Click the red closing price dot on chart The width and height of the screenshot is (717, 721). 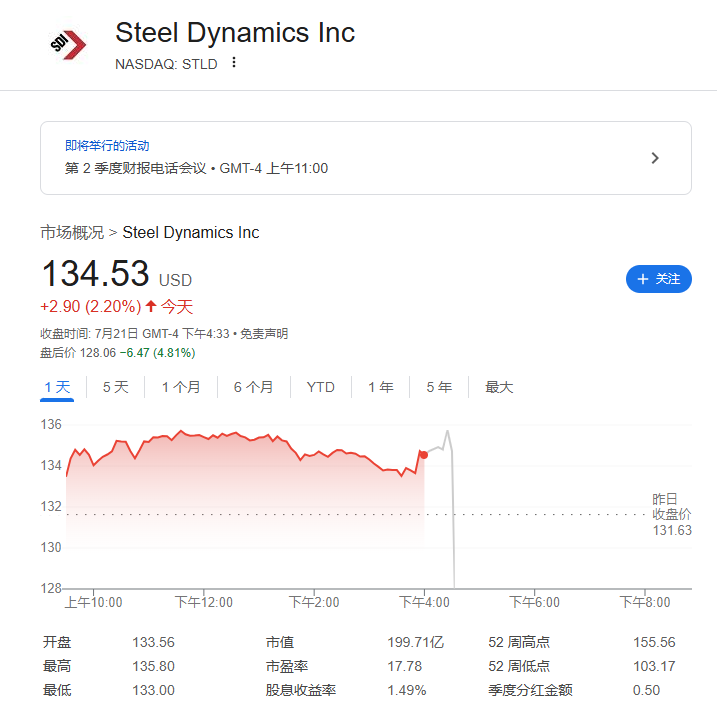tap(424, 455)
